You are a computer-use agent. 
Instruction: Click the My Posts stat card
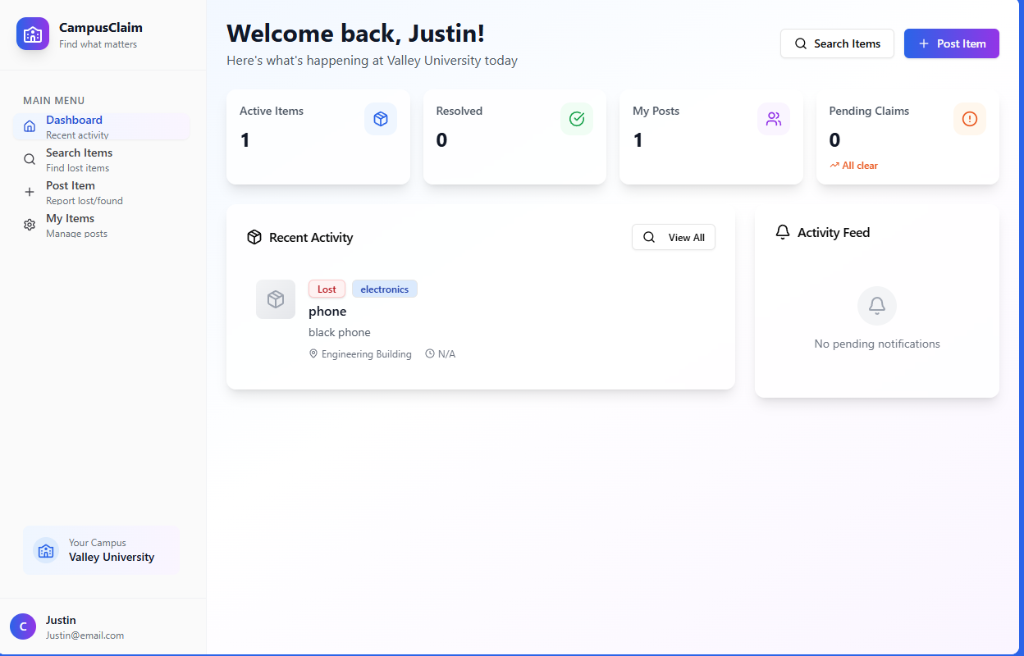click(711, 137)
